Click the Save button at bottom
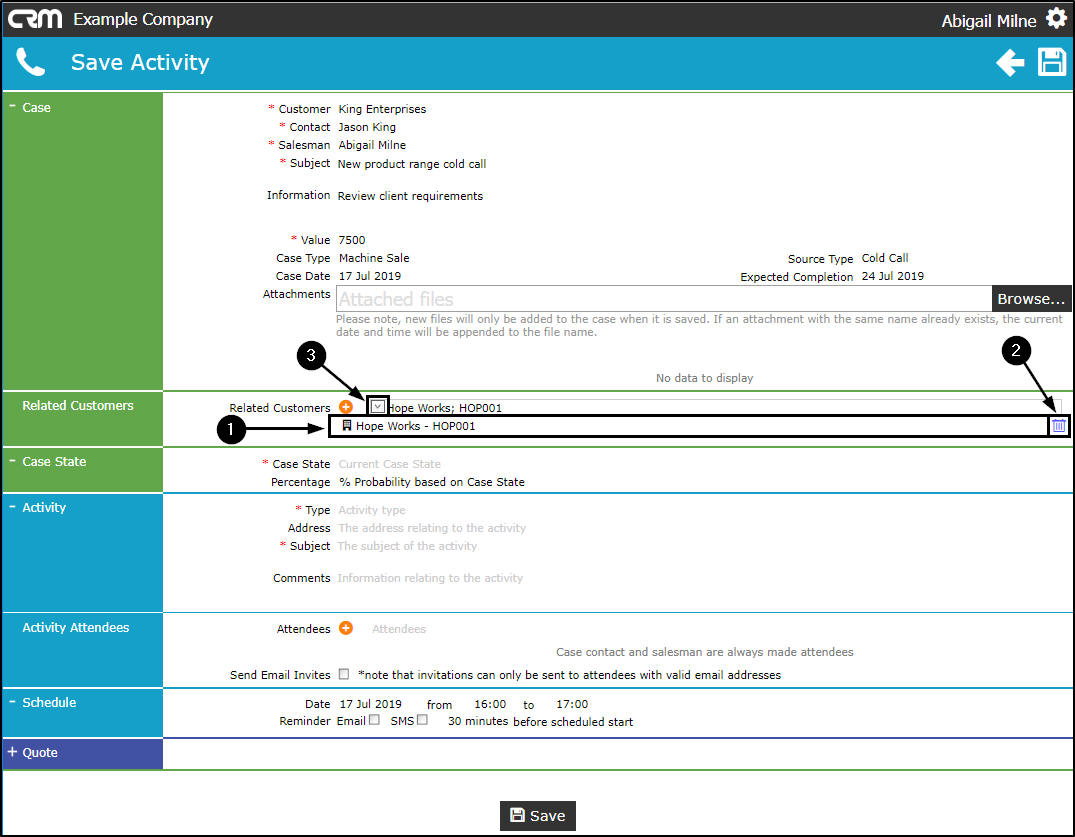The width and height of the screenshot is (1075, 837). click(538, 816)
